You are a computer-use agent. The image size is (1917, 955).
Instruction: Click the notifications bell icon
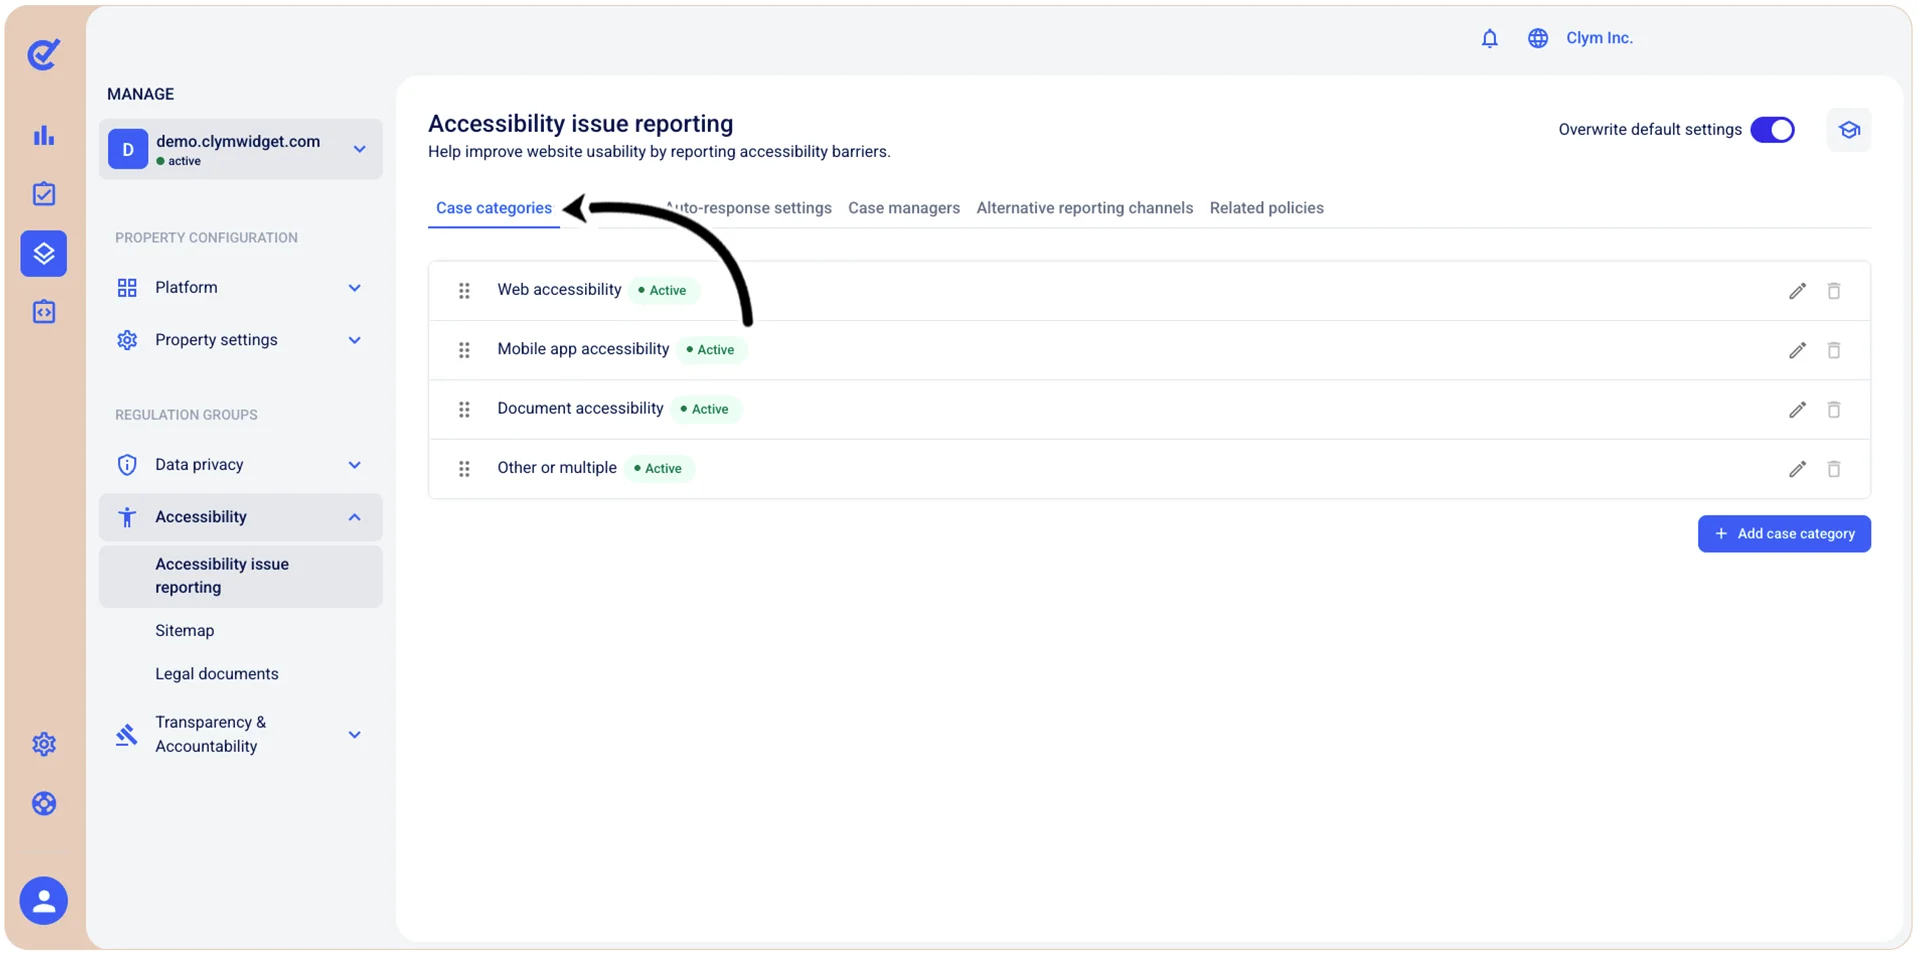click(1489, 38)
